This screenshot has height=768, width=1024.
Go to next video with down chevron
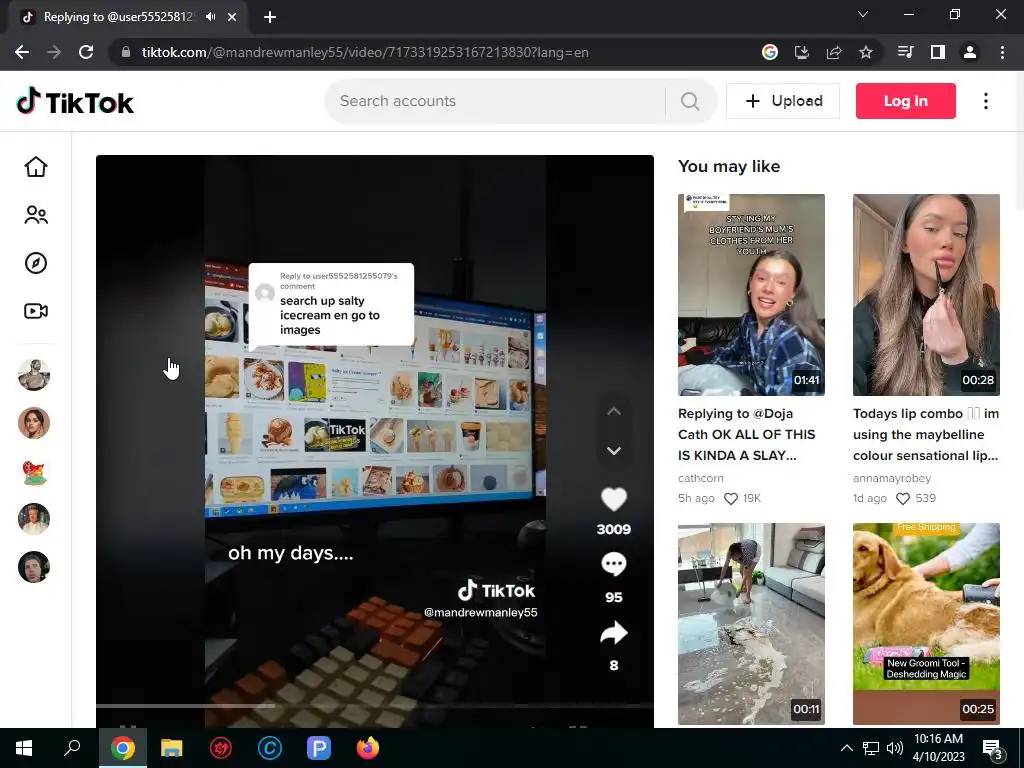coord(614,451)
